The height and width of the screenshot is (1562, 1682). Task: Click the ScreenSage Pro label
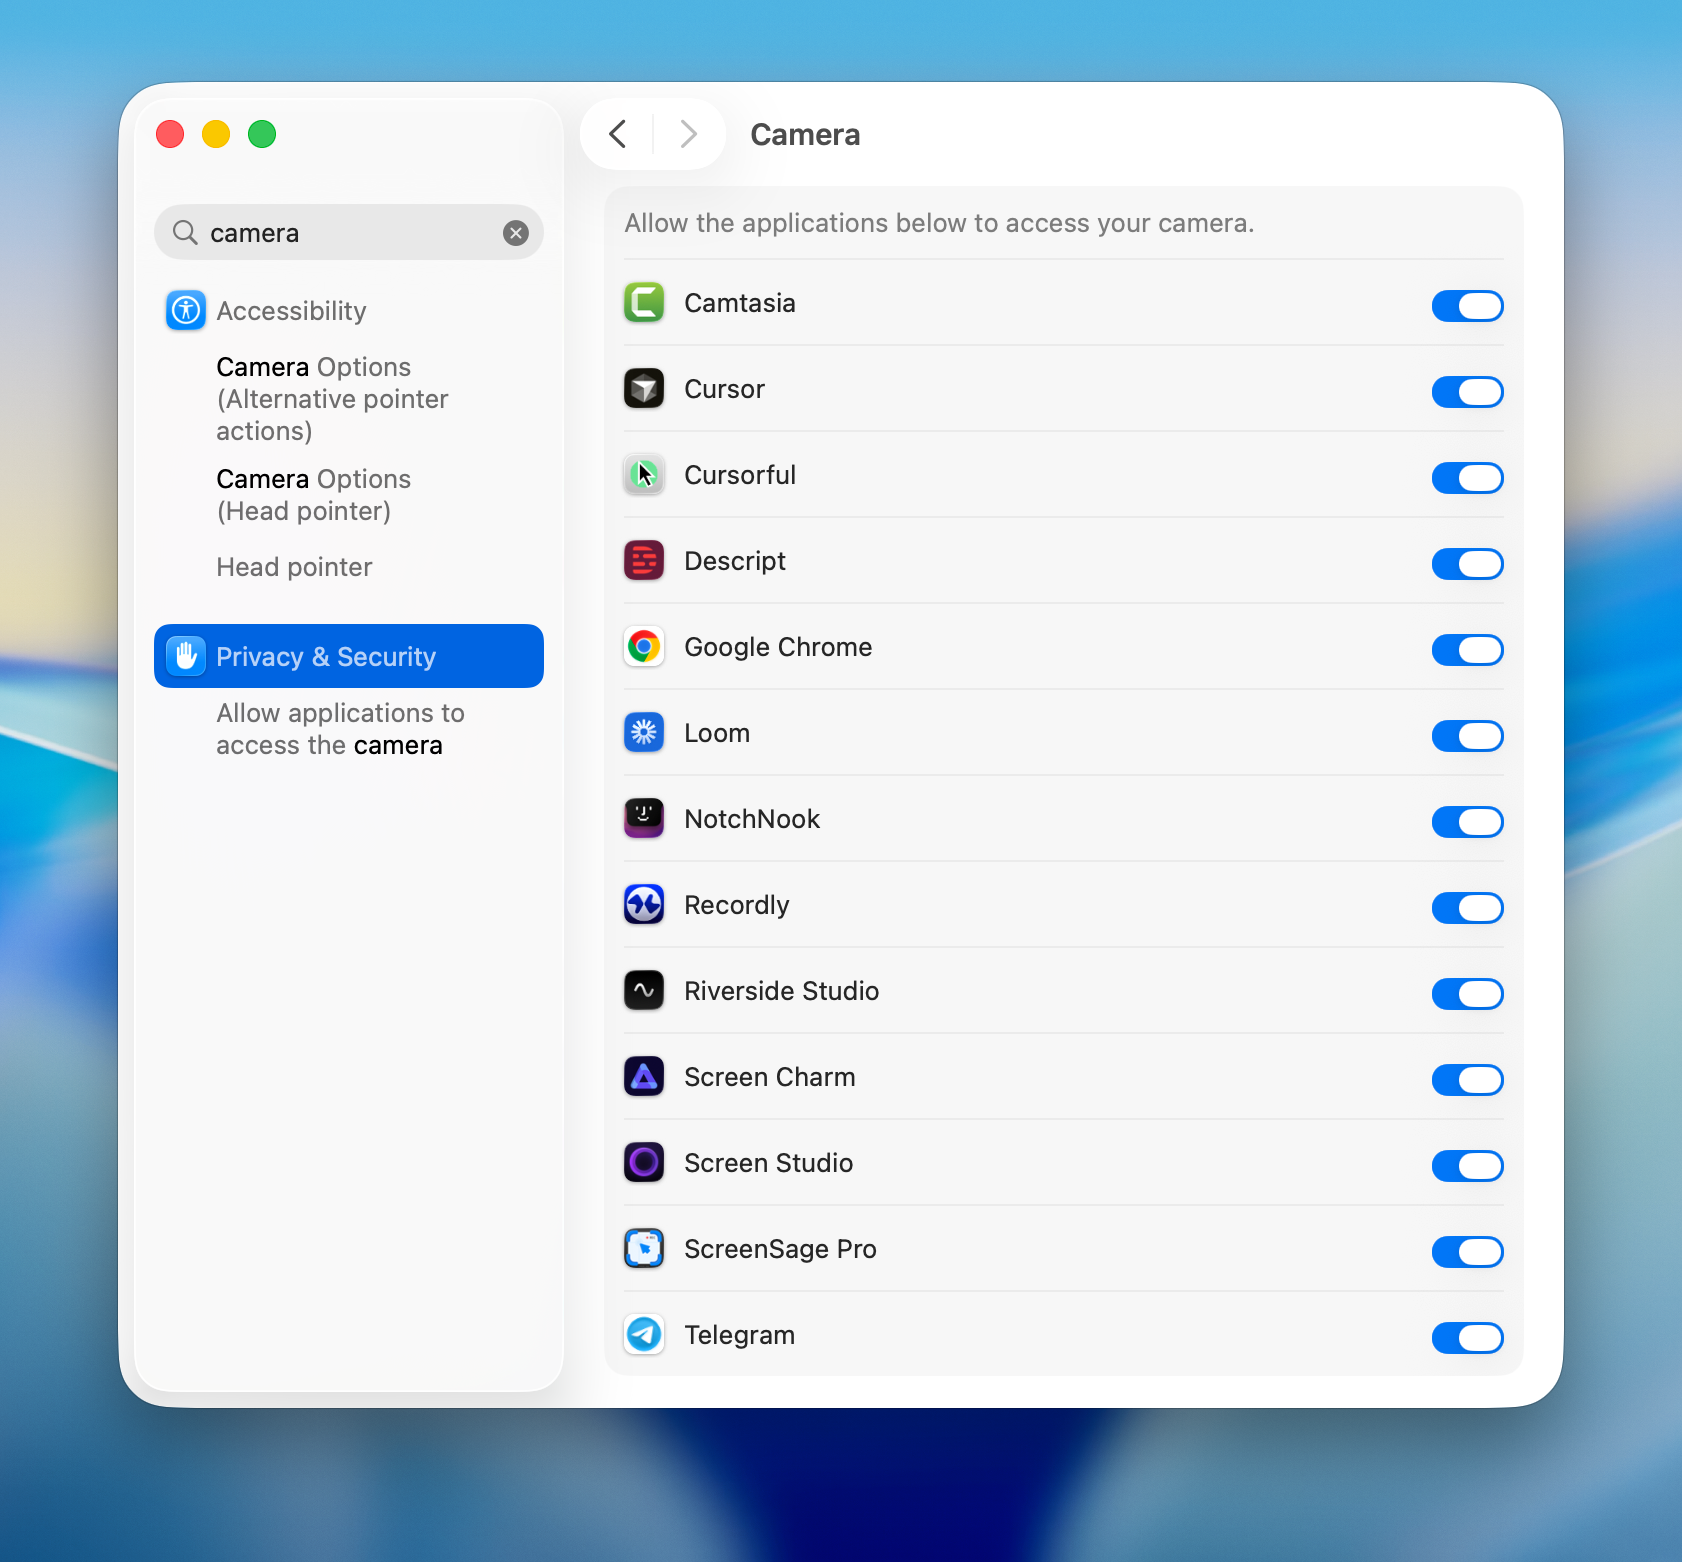pyautogui.click(x=780, y=1249)
